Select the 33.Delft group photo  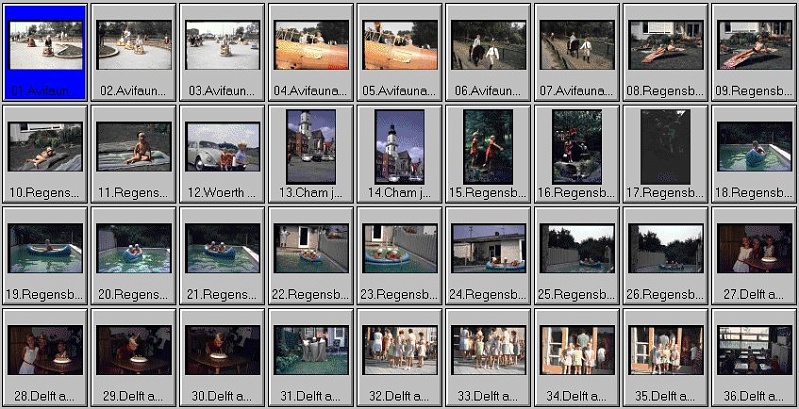[x=488, y=351]
